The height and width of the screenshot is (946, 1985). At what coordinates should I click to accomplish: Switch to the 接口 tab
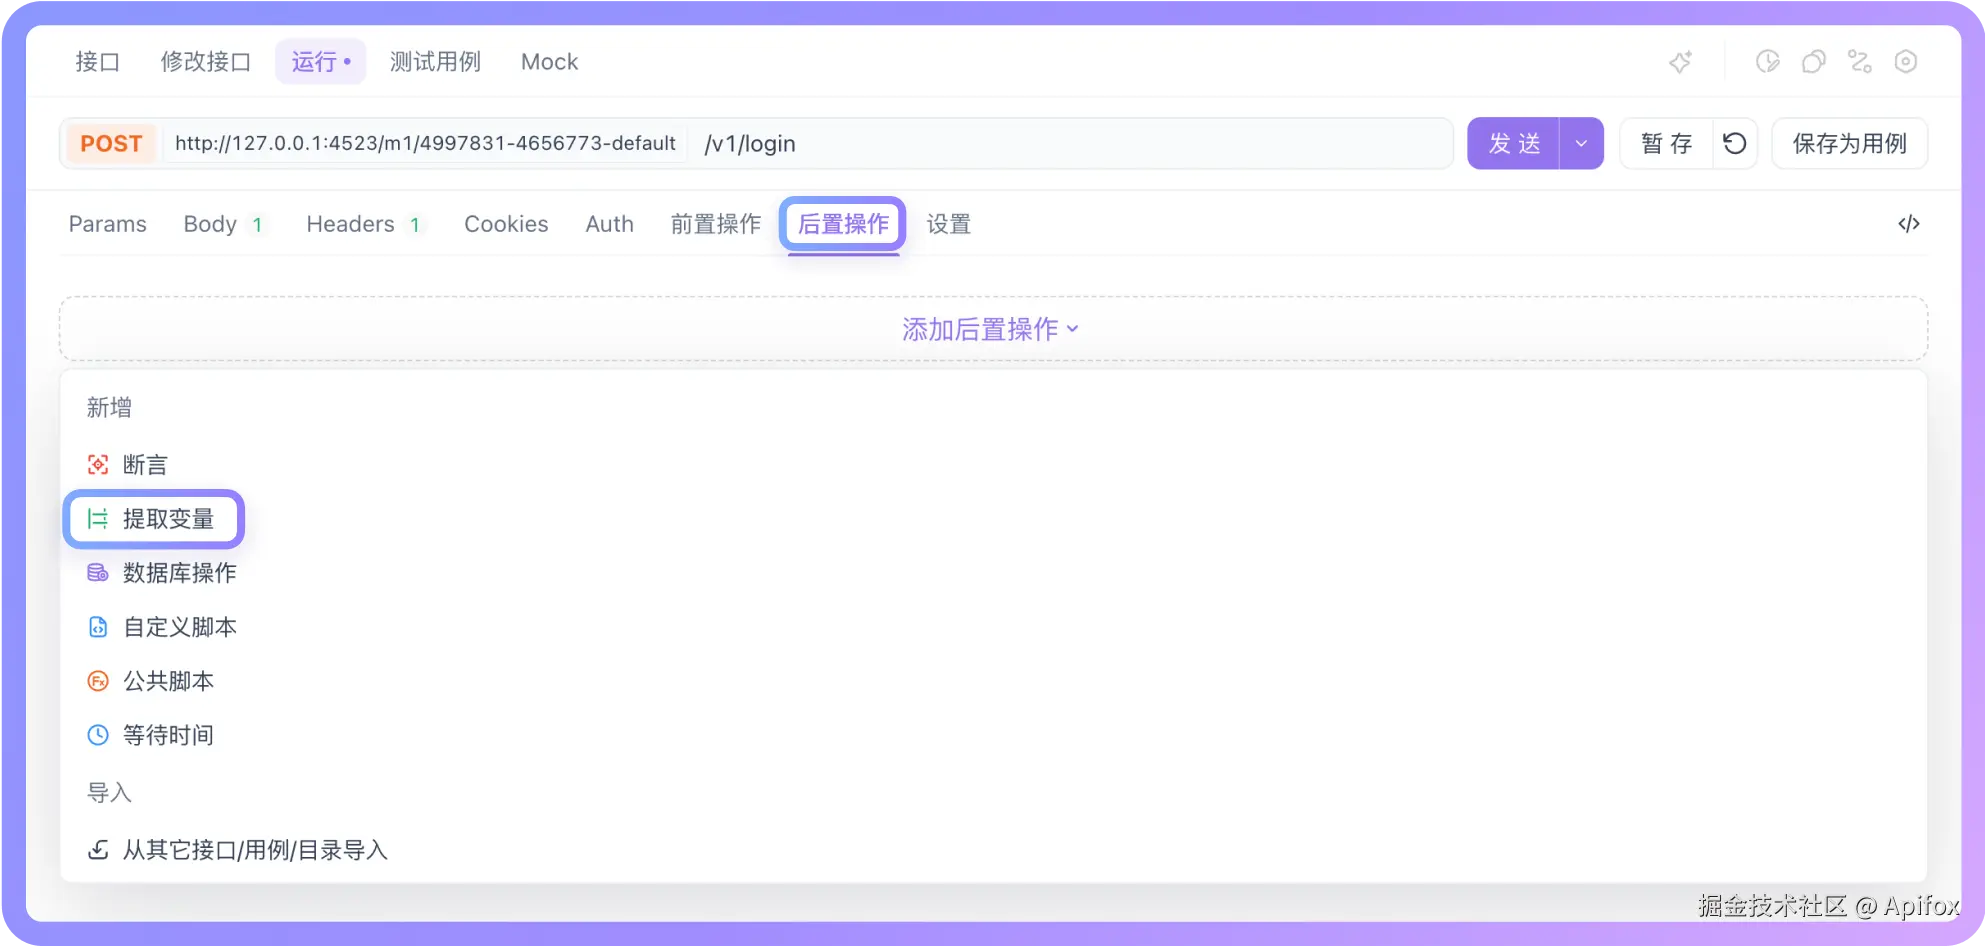click(x=98, y=62)
